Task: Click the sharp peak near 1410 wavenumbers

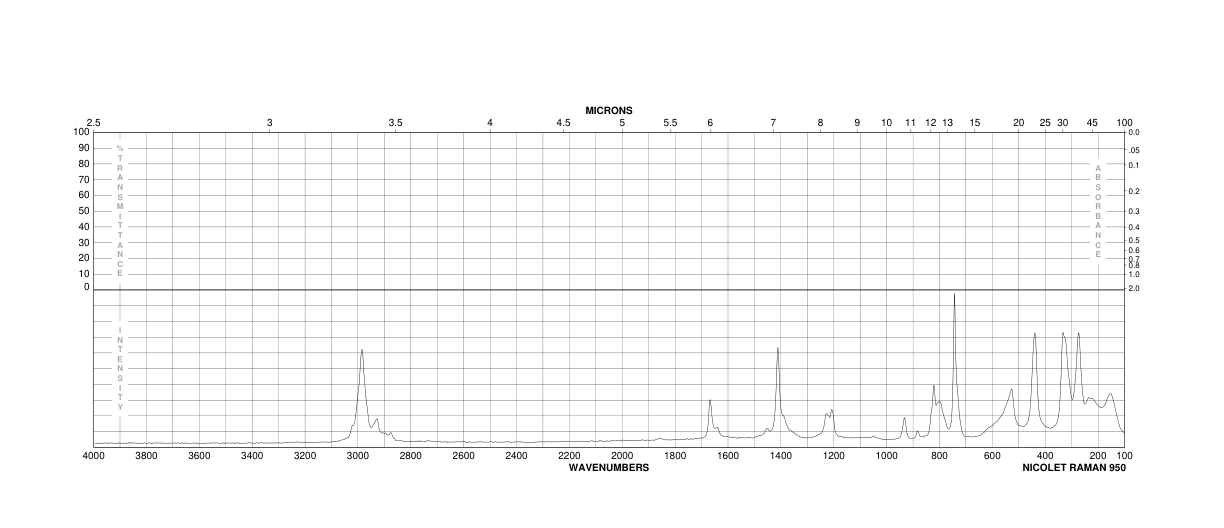Action: 778,349
